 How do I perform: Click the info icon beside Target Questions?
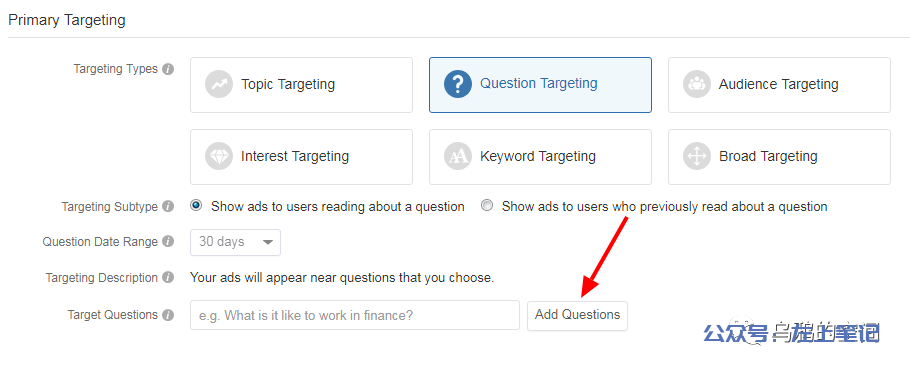click(168, 315)
